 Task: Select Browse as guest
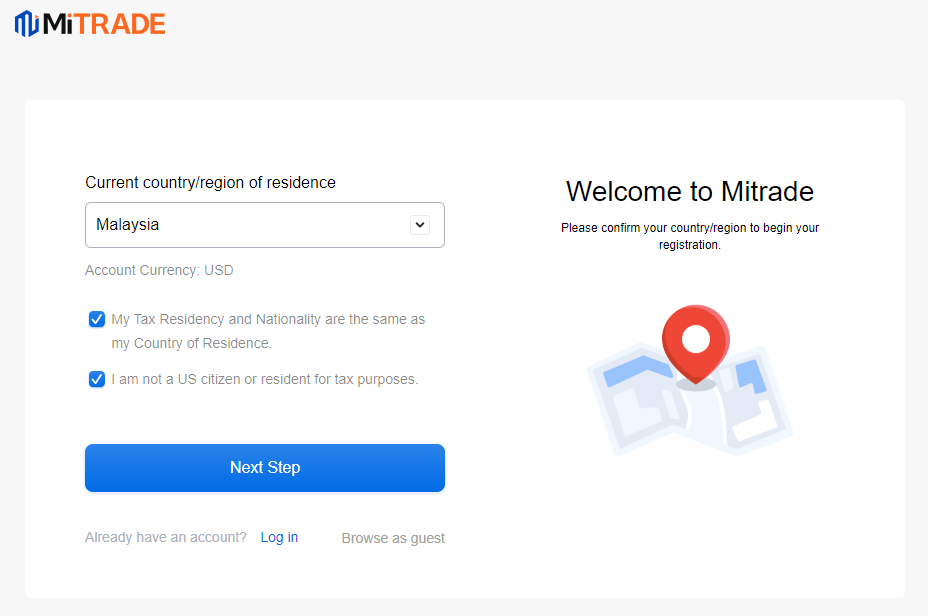coord(393,538)
